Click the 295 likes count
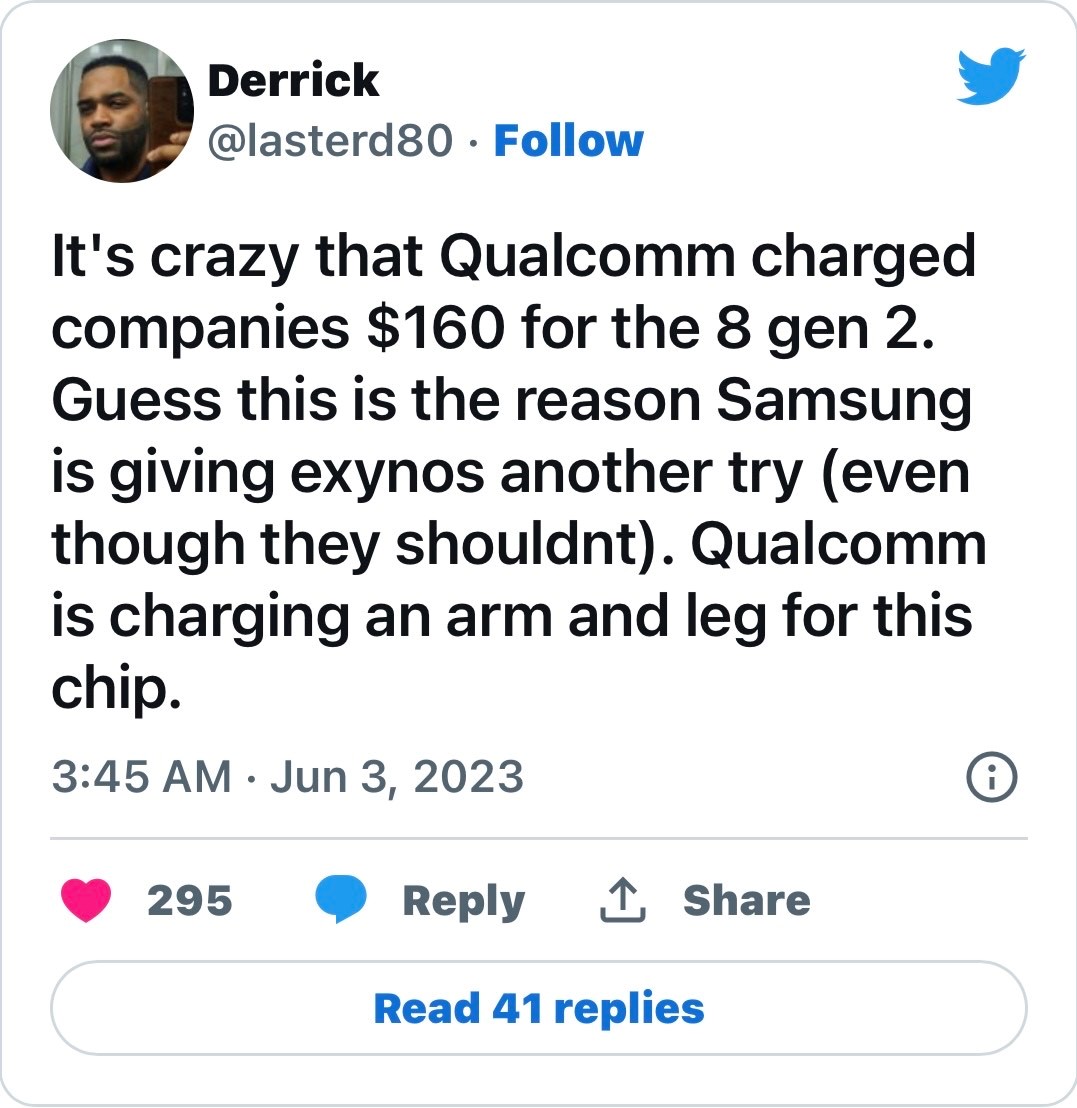Screen dimensions: 1077x1108 coord(189,900)
